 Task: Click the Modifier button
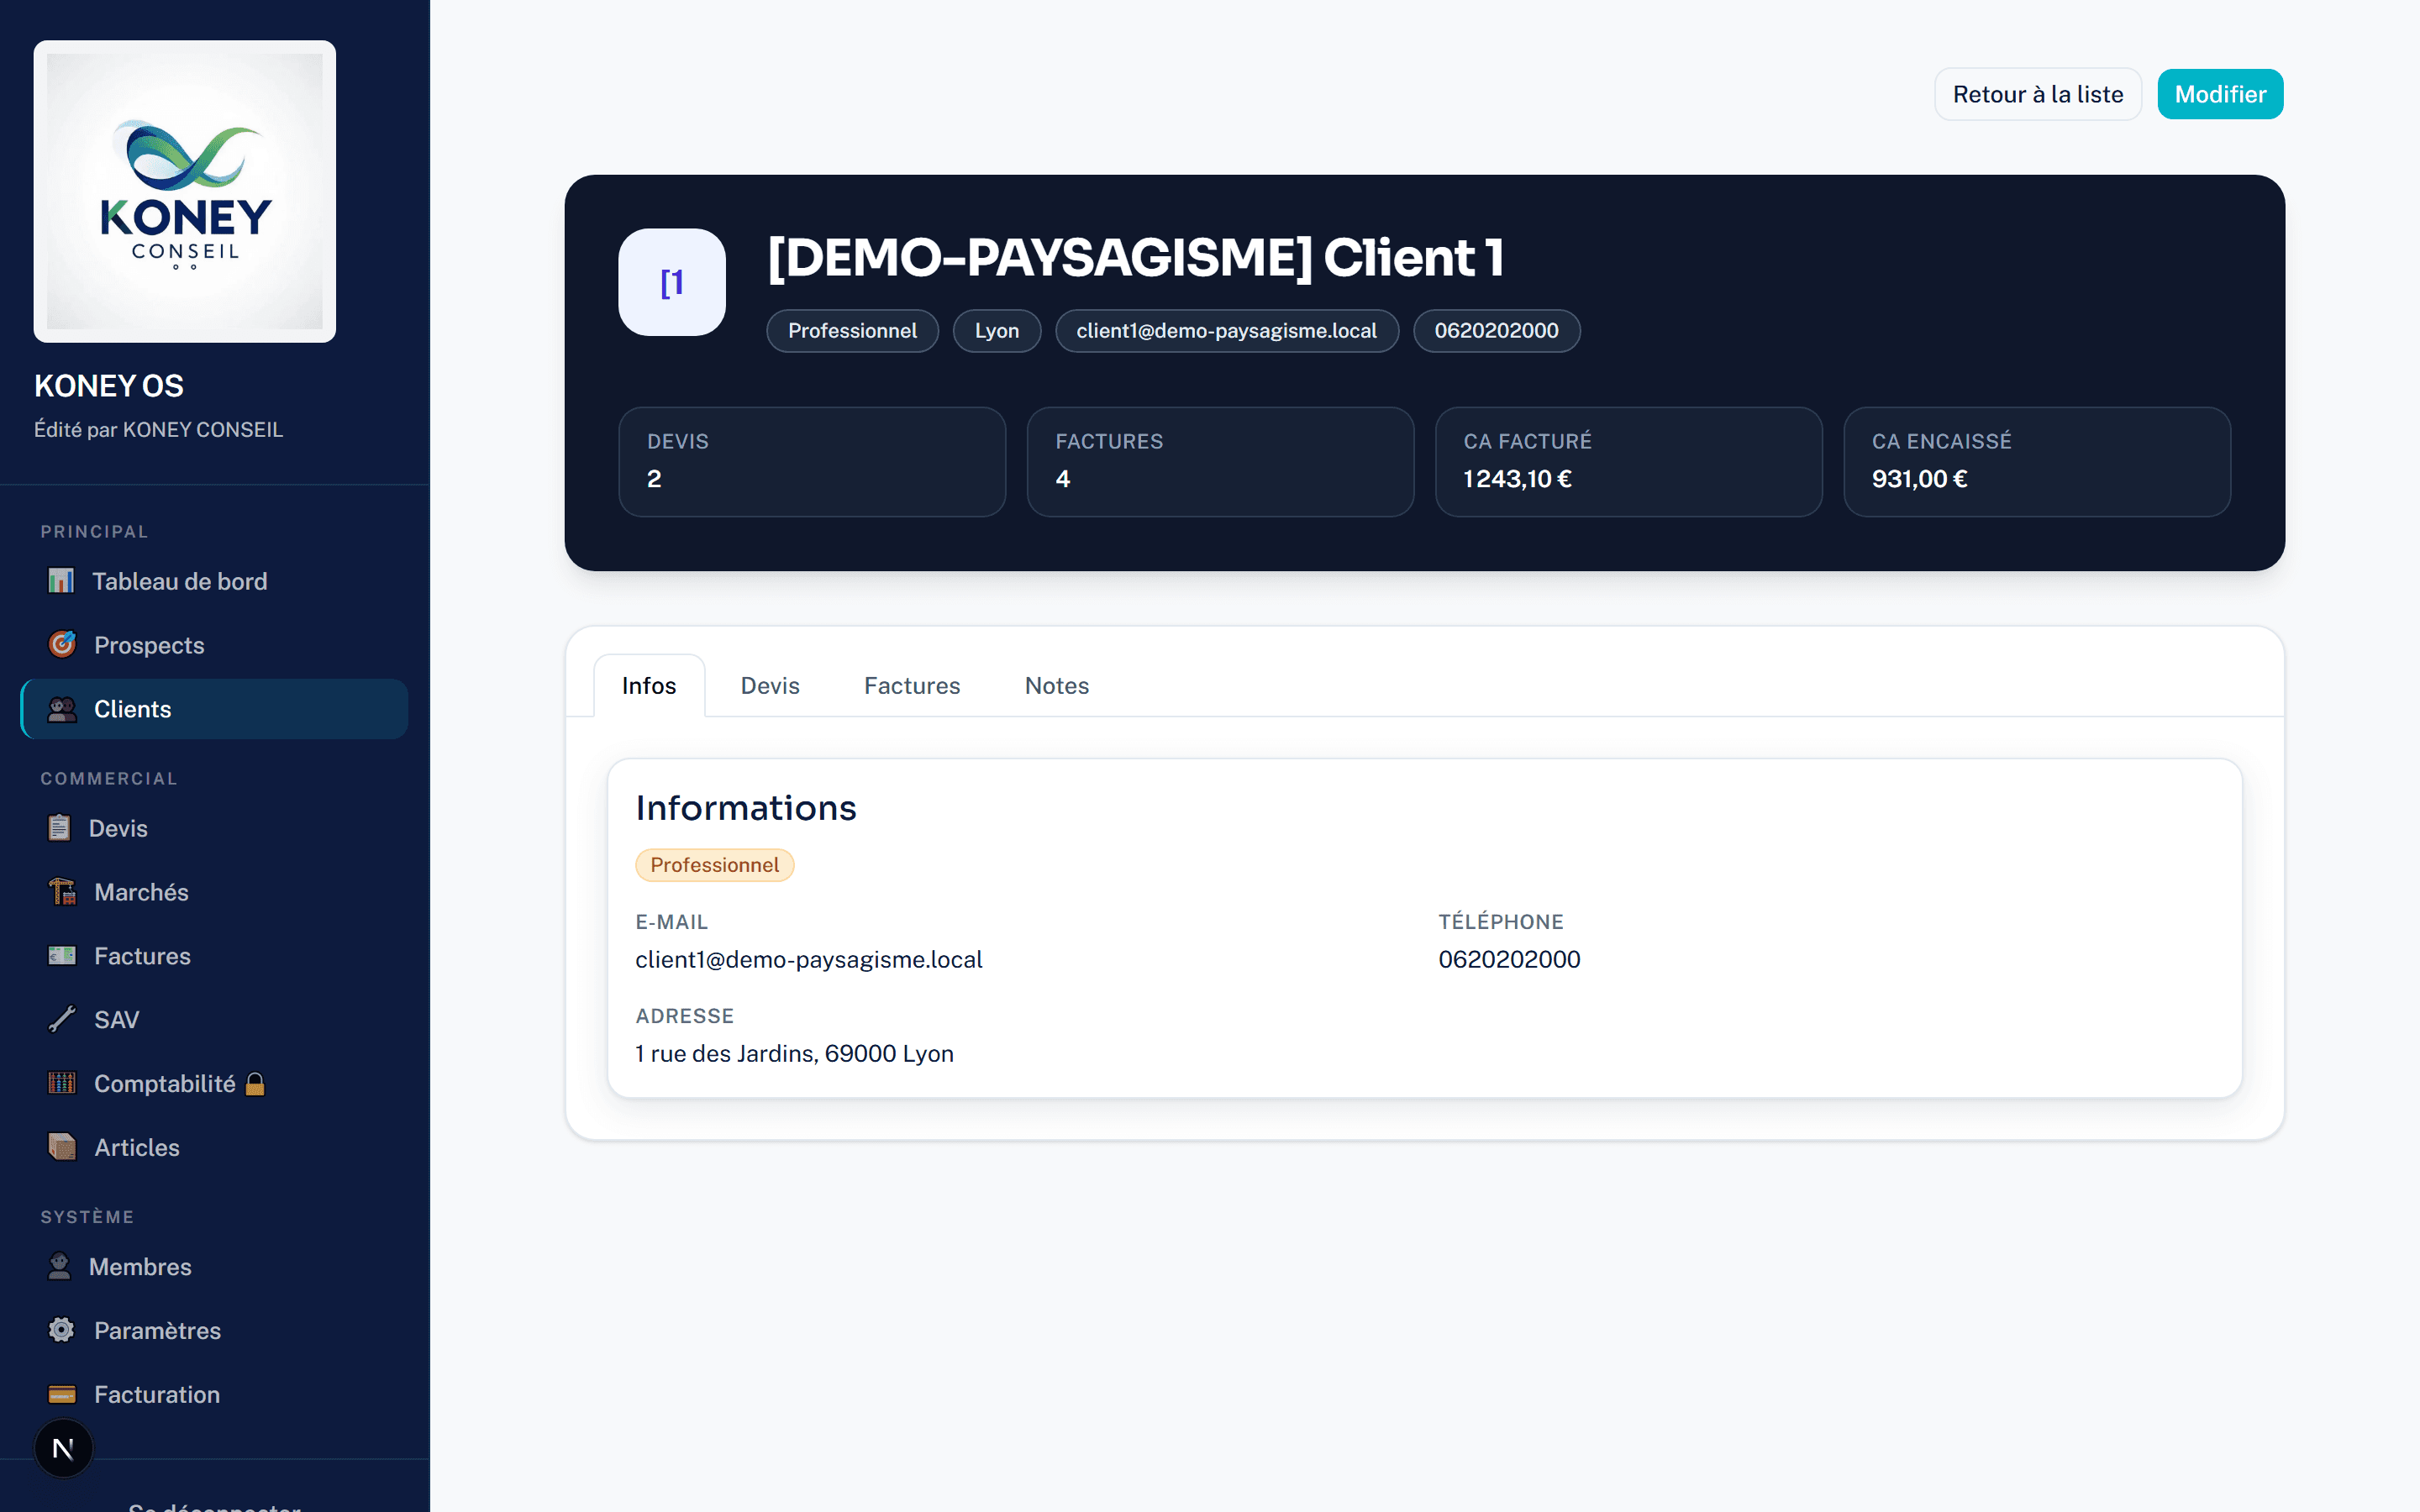[2220, 94]
